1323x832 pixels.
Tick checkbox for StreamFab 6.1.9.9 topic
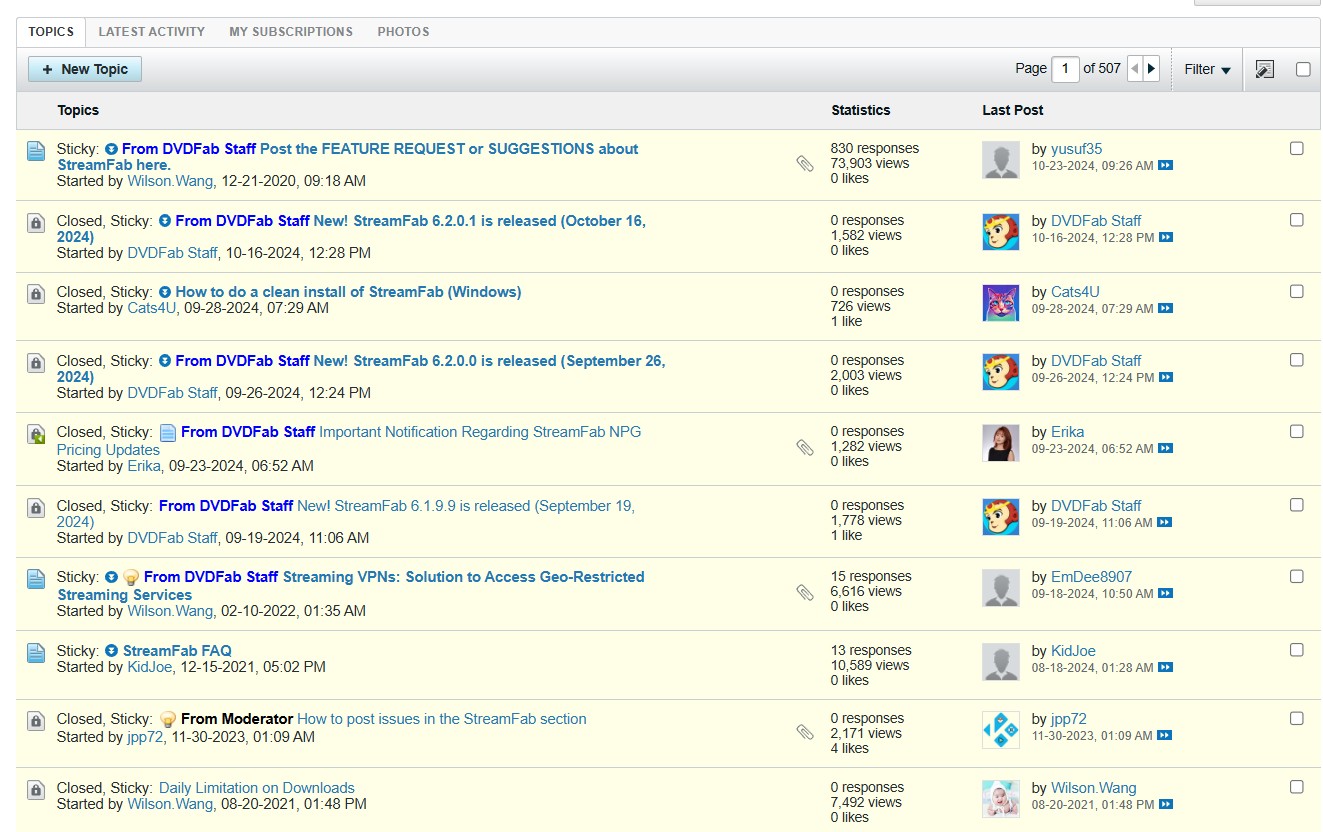click(x=1297, y=505)
